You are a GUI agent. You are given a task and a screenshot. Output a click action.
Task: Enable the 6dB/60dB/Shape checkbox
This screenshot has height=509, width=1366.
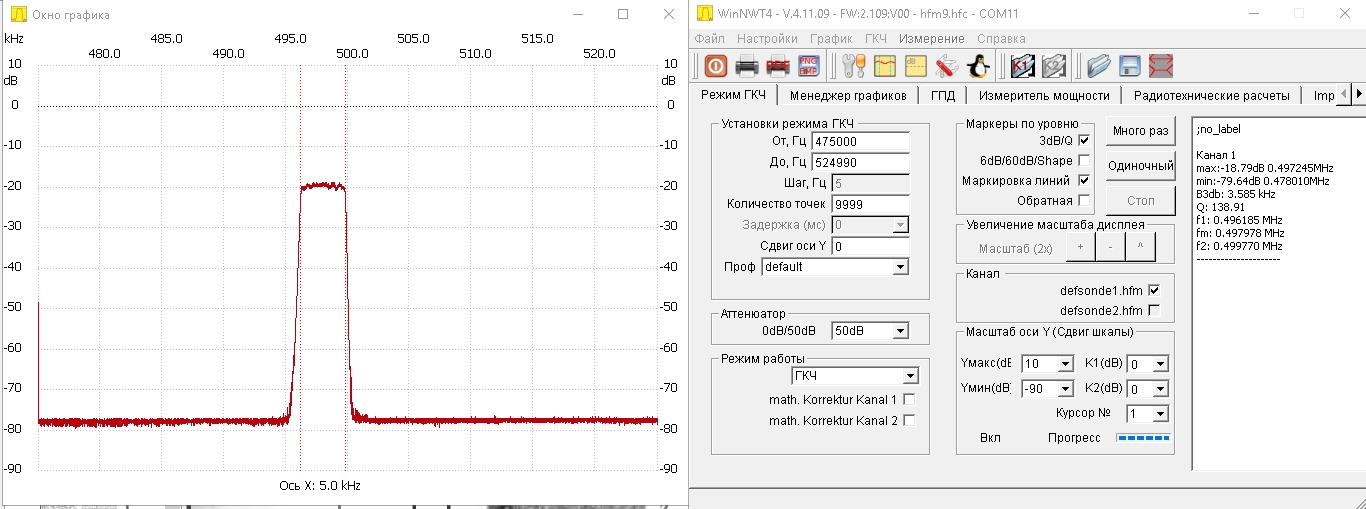(1084, 161)
